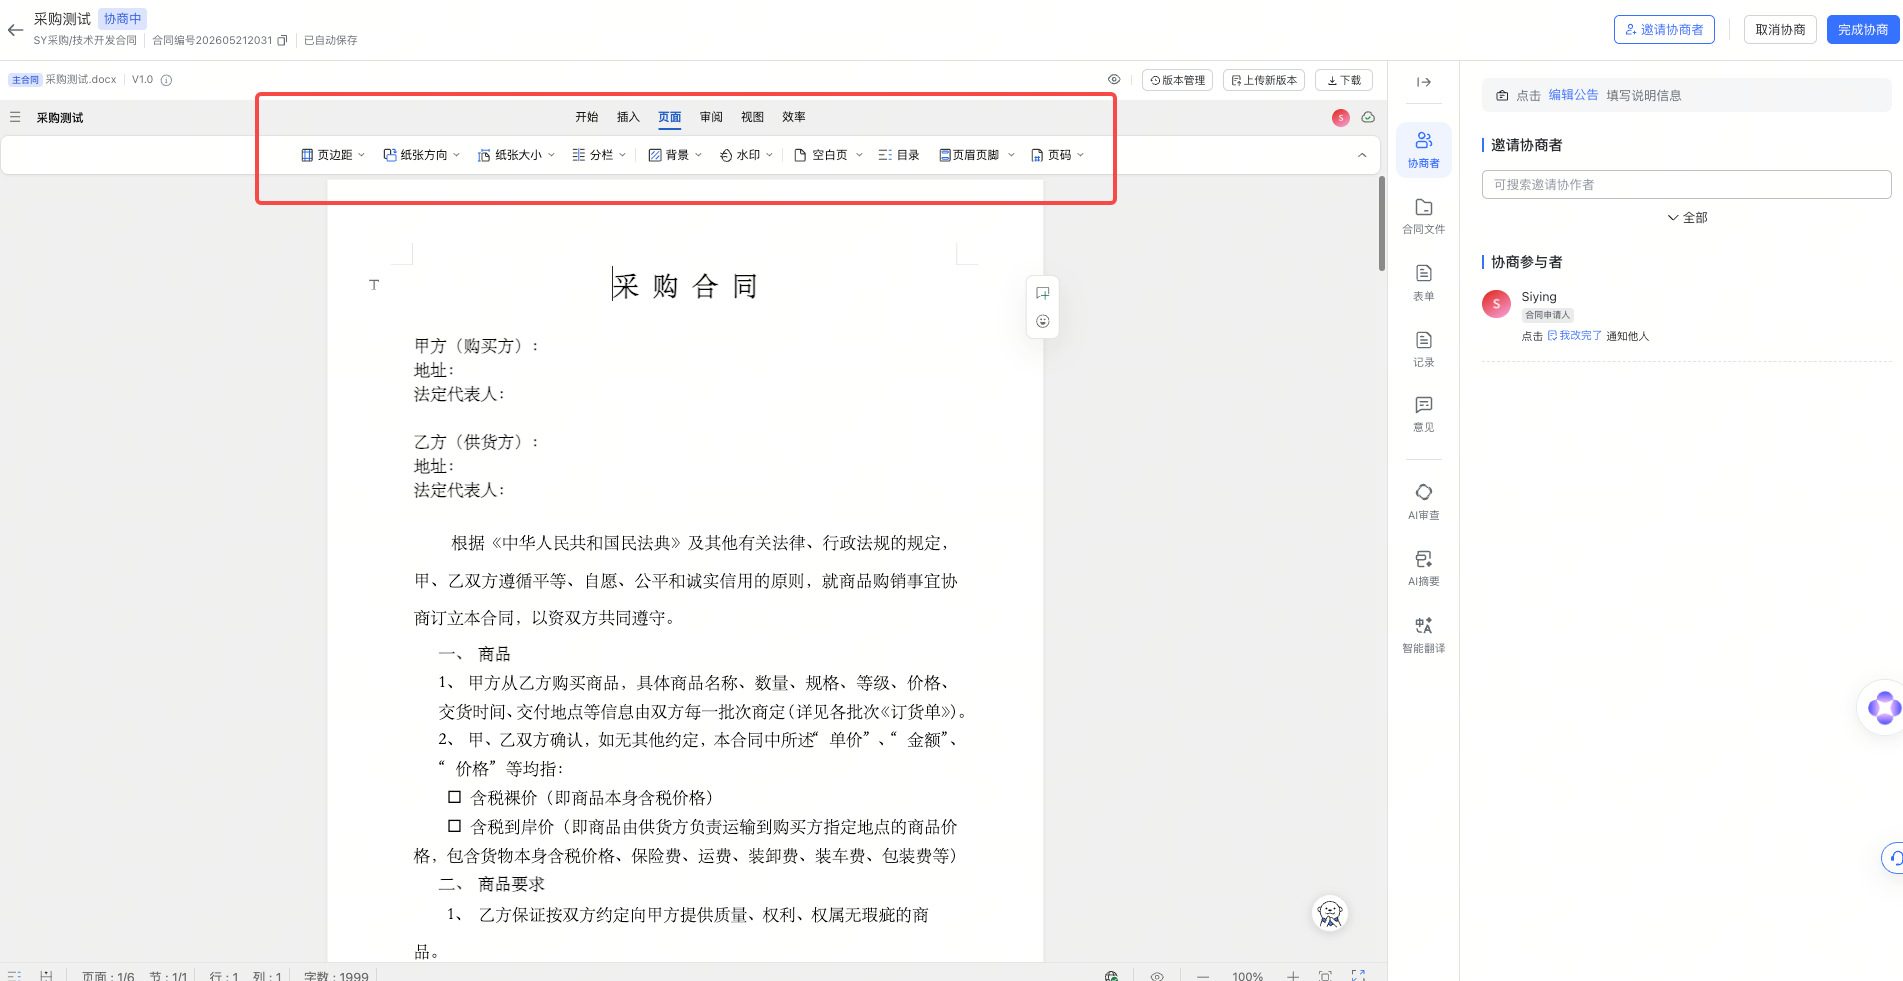This screenshot has width=1903, height=981.
Task: Switch to the 视图 ribbon tab
Action: [752, 117]
